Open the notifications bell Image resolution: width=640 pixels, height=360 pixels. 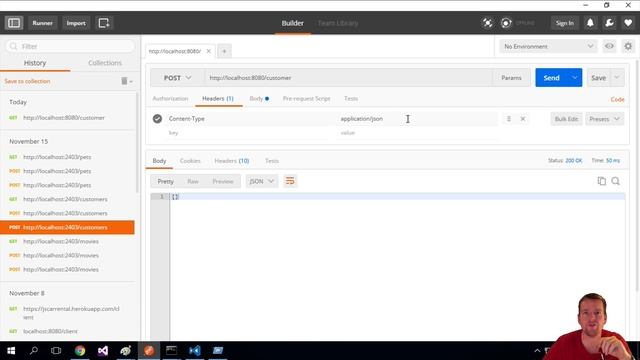click(590, 23)
